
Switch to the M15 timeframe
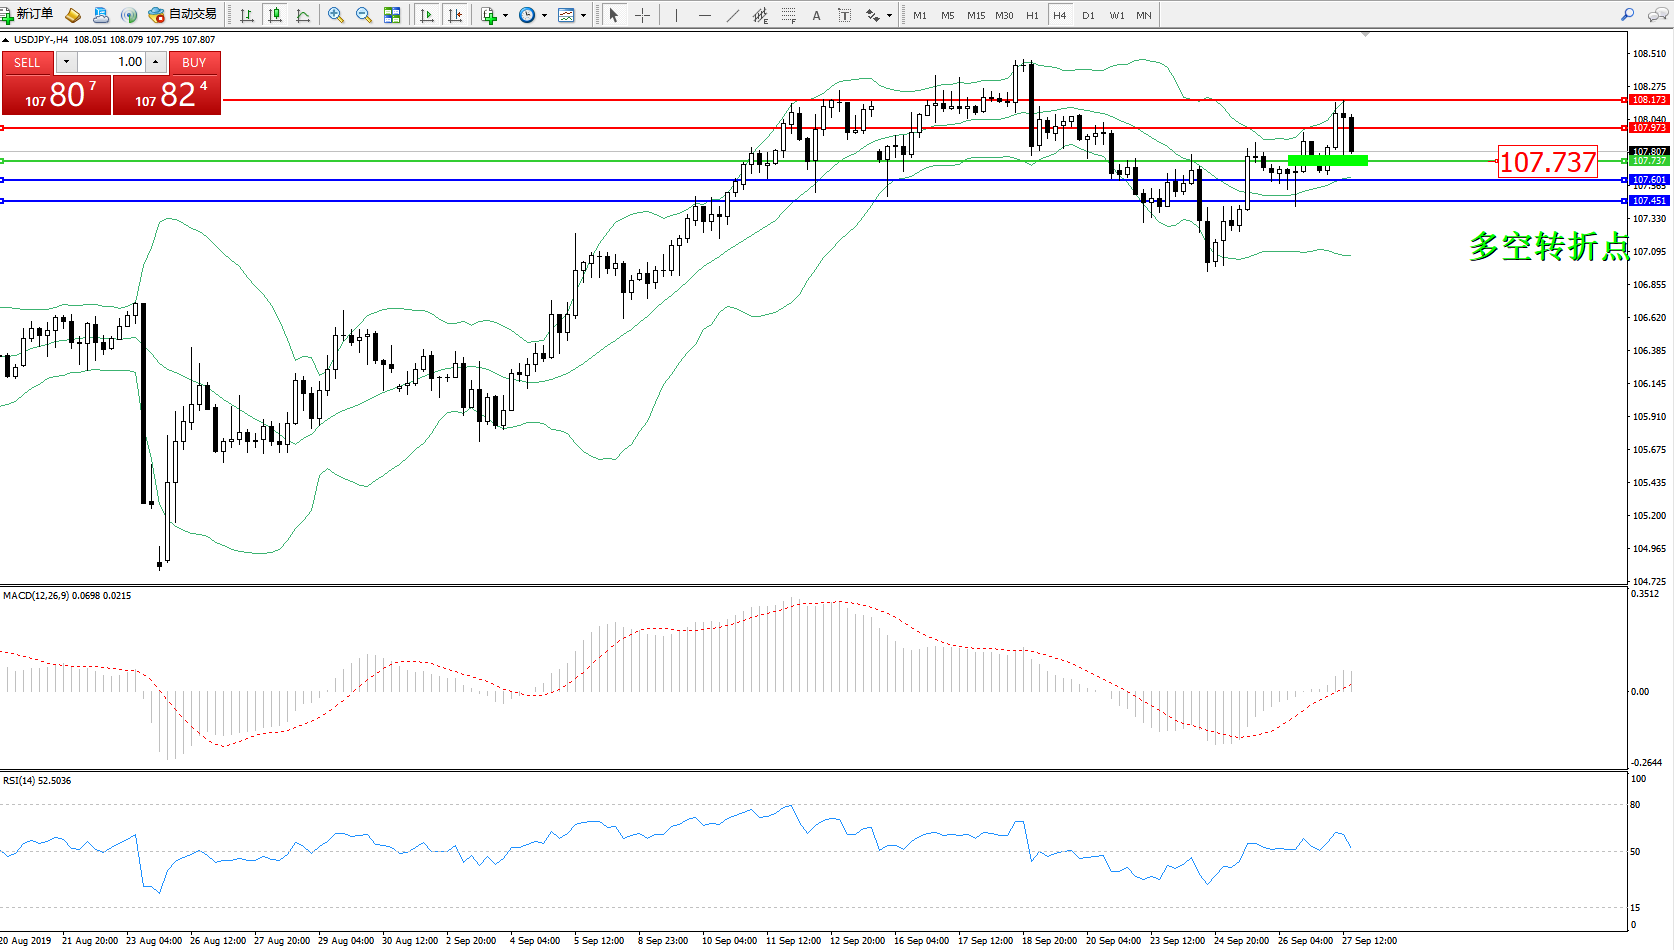(x=976, y=15)
